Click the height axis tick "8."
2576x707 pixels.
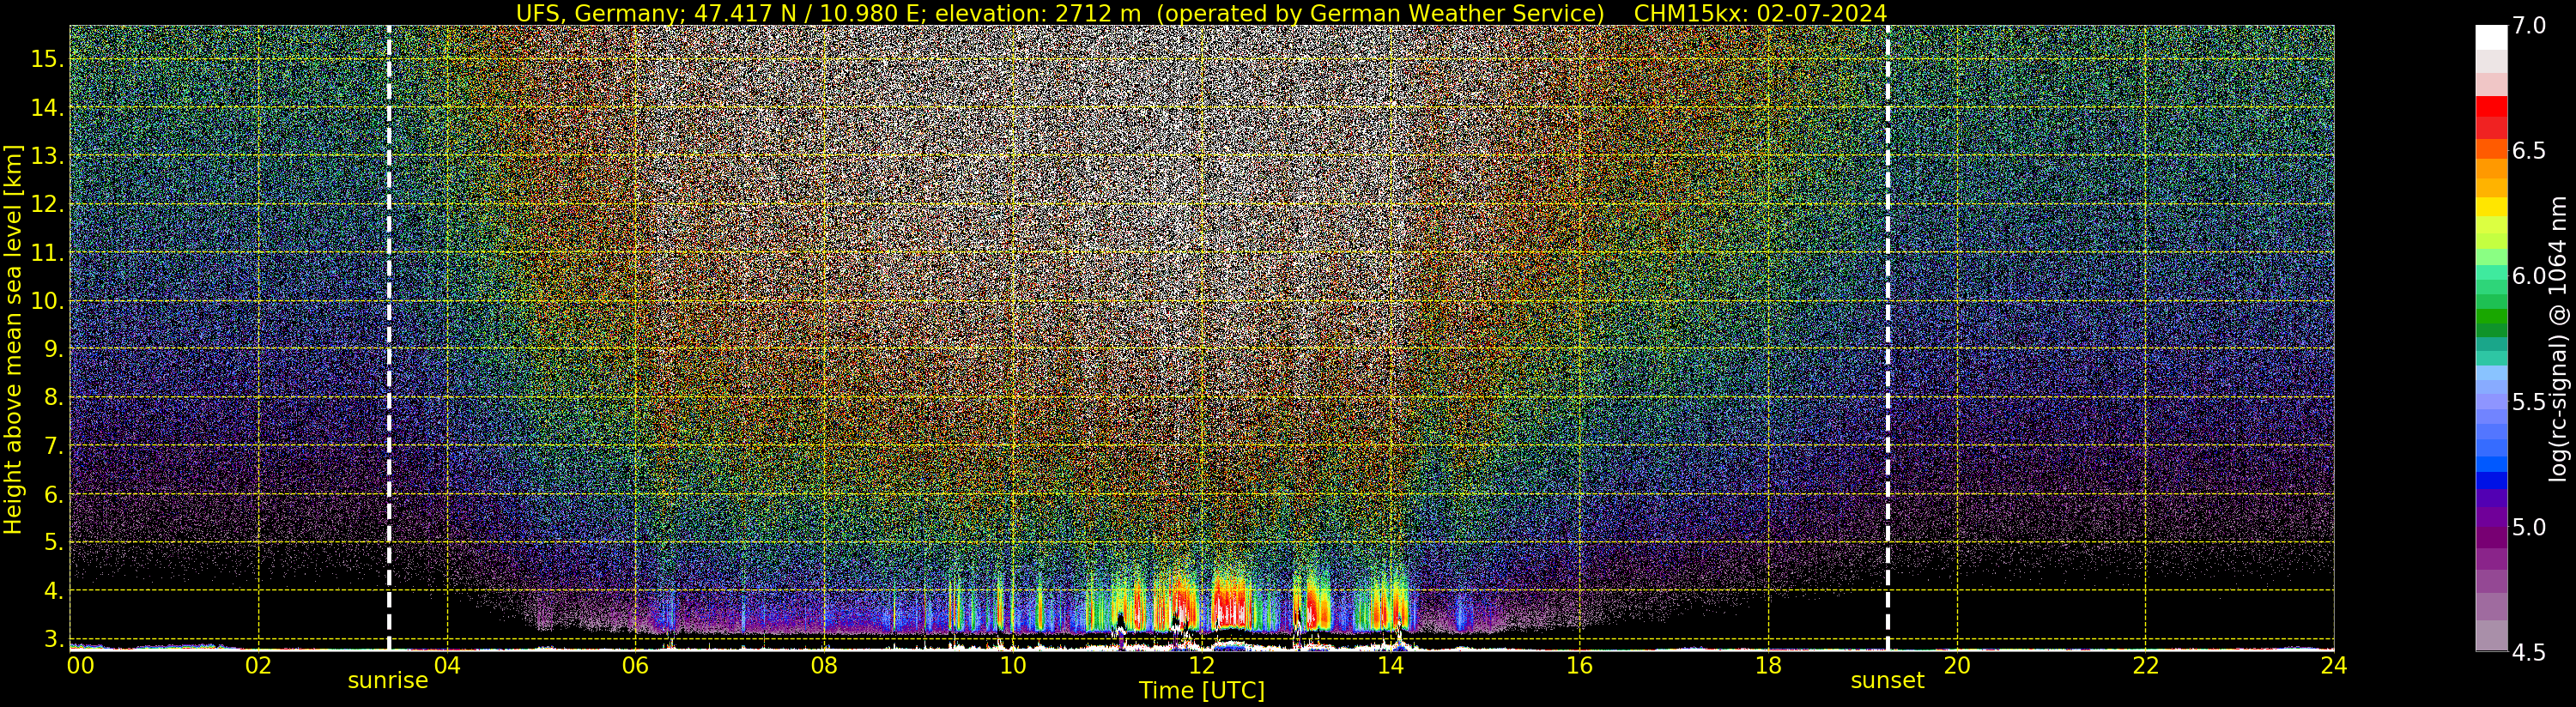coord(54,398)
